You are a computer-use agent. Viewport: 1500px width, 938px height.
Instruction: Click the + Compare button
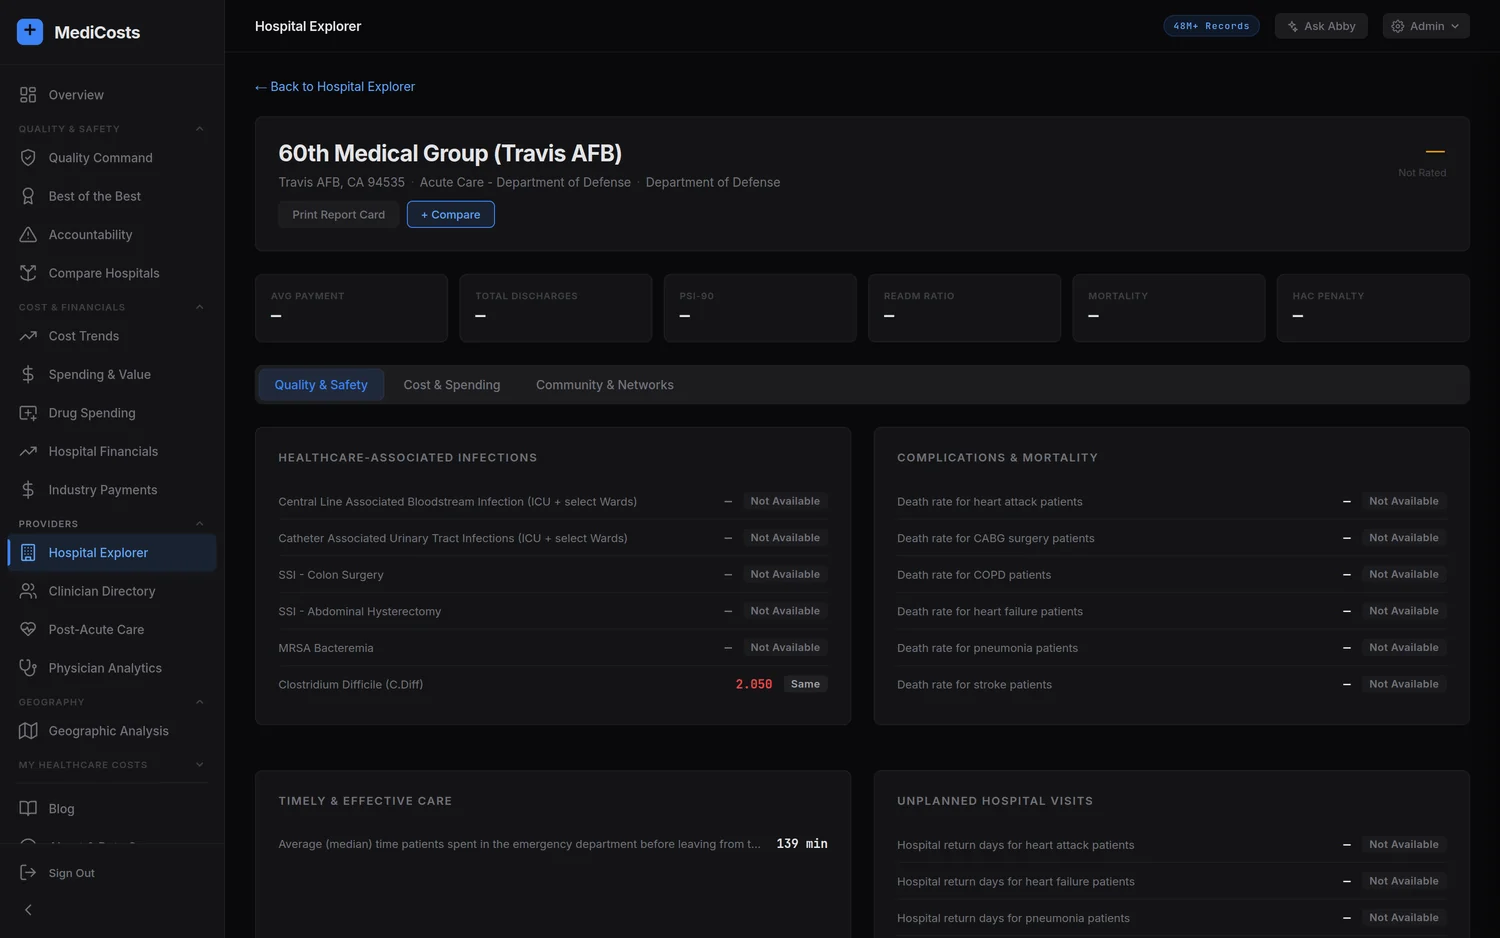(451, 215)
